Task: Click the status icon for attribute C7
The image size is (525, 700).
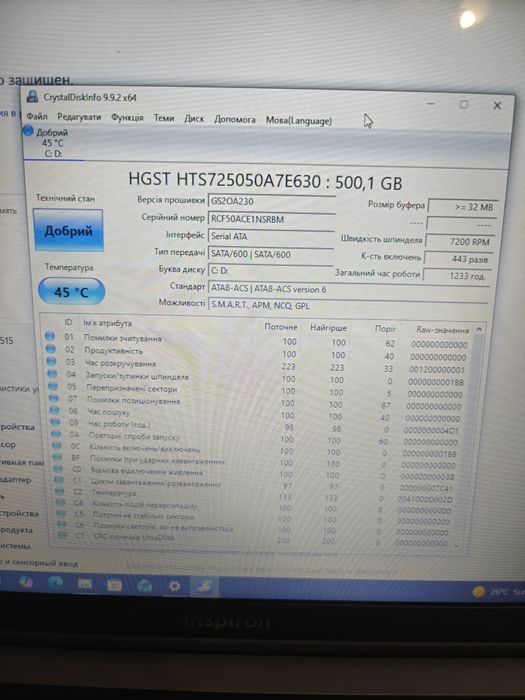Action: coord(62,534)
